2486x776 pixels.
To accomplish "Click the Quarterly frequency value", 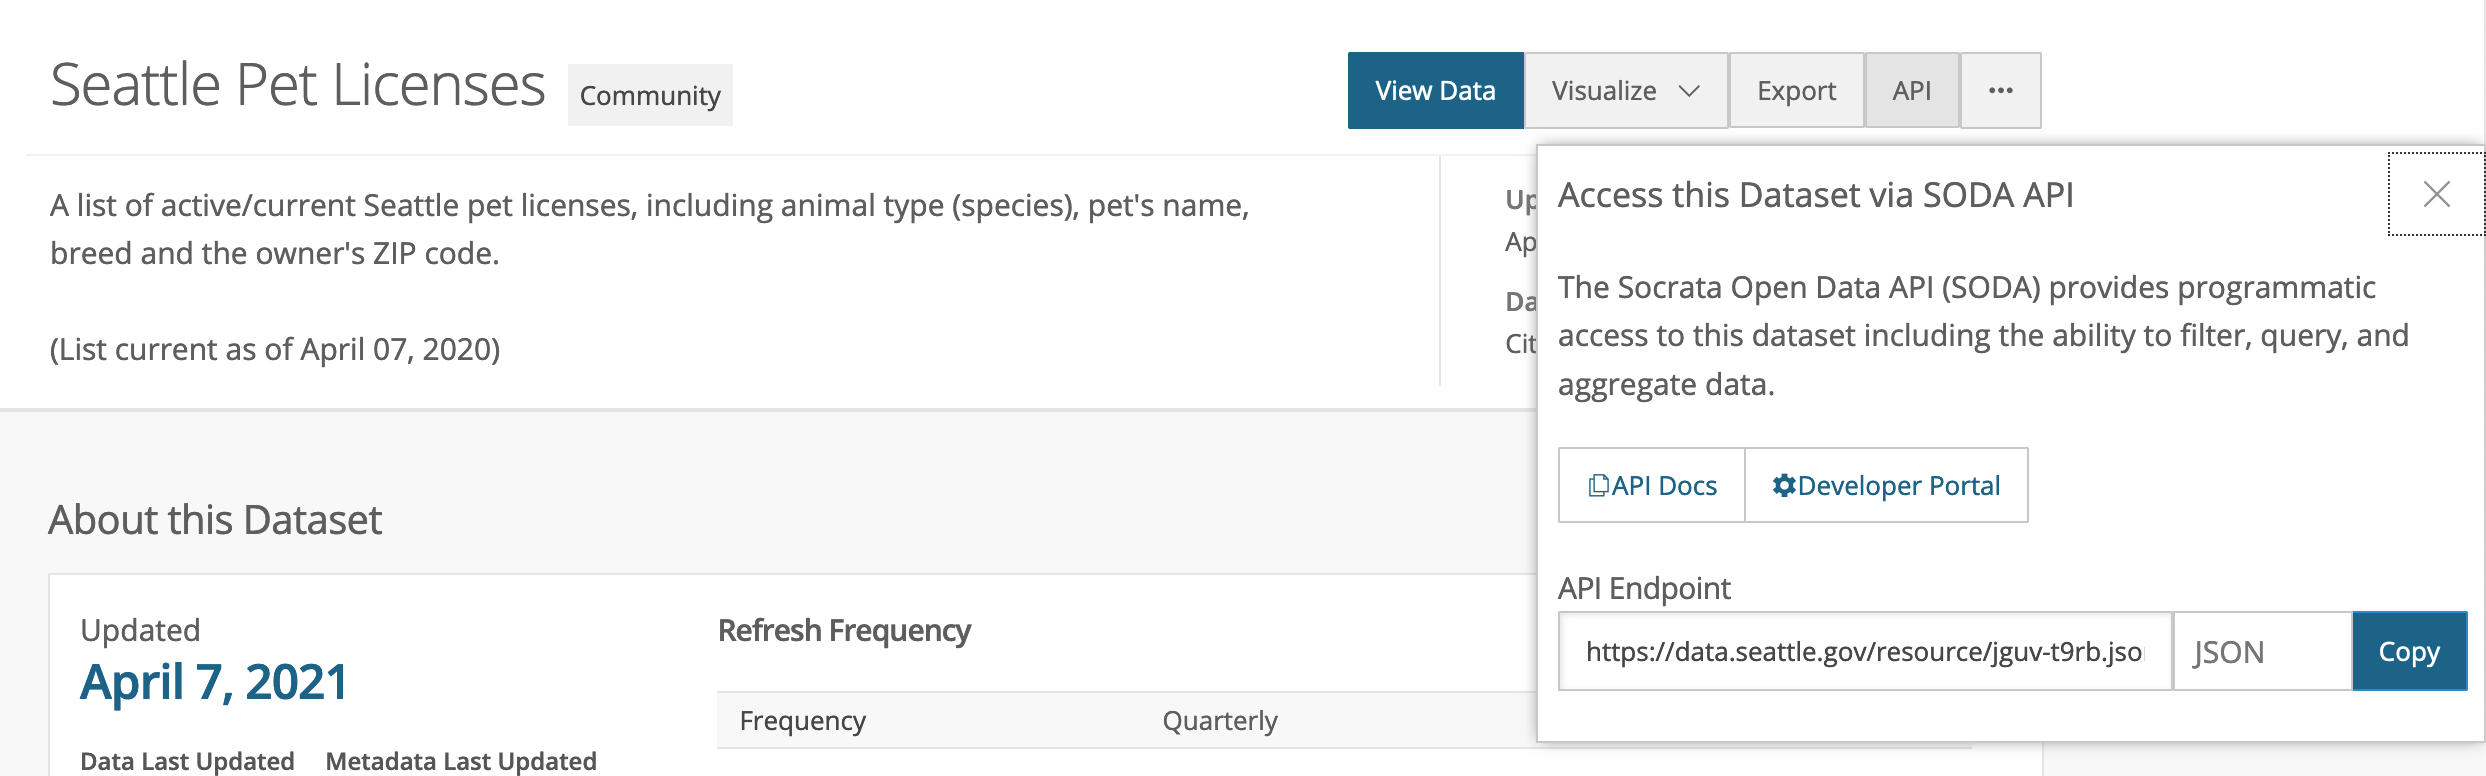I will coord(1219,721).
